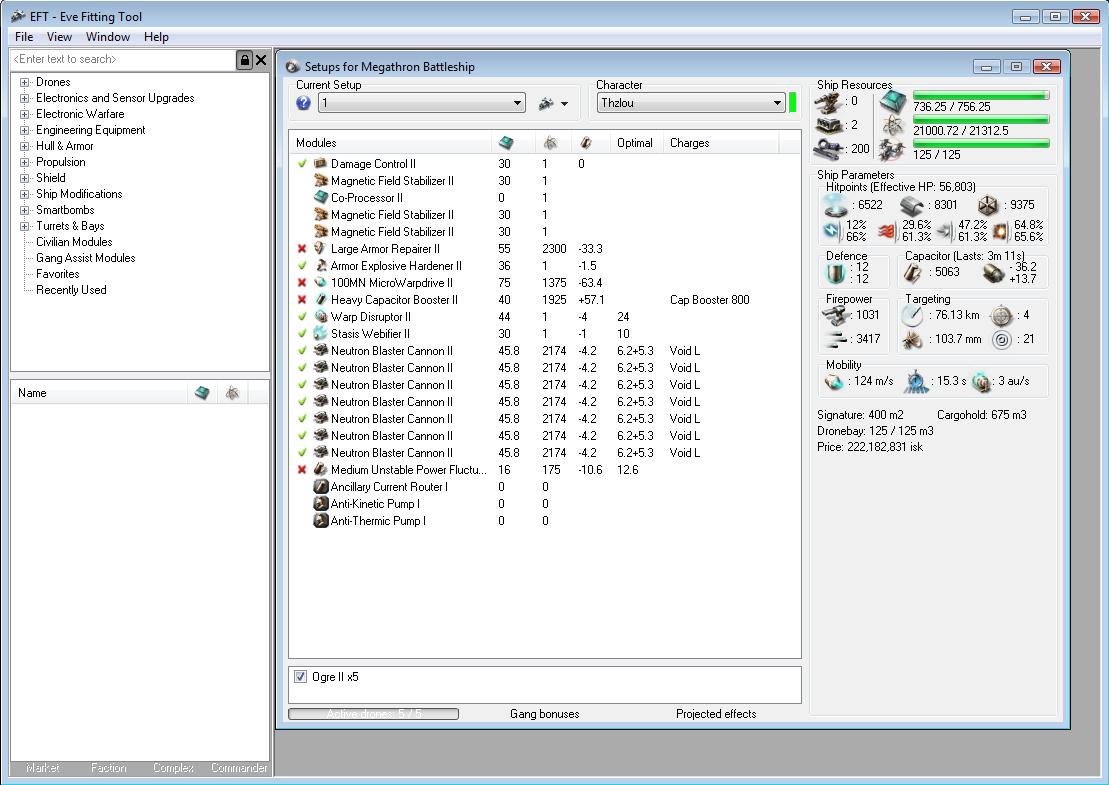This screenshot has height=785, width=1109.
Task: Click the max velocity icon under Mobility
Action: tap(835, 382)
